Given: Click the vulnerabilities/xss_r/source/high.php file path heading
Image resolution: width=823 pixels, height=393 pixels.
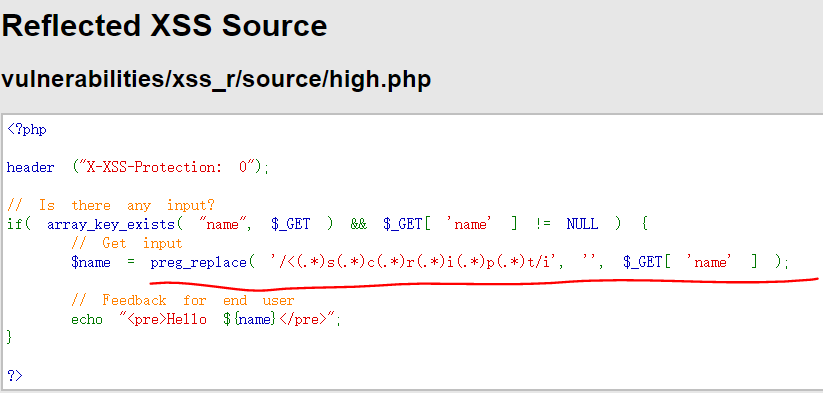Looking at the screenshot, I should (x=216, y=79).
